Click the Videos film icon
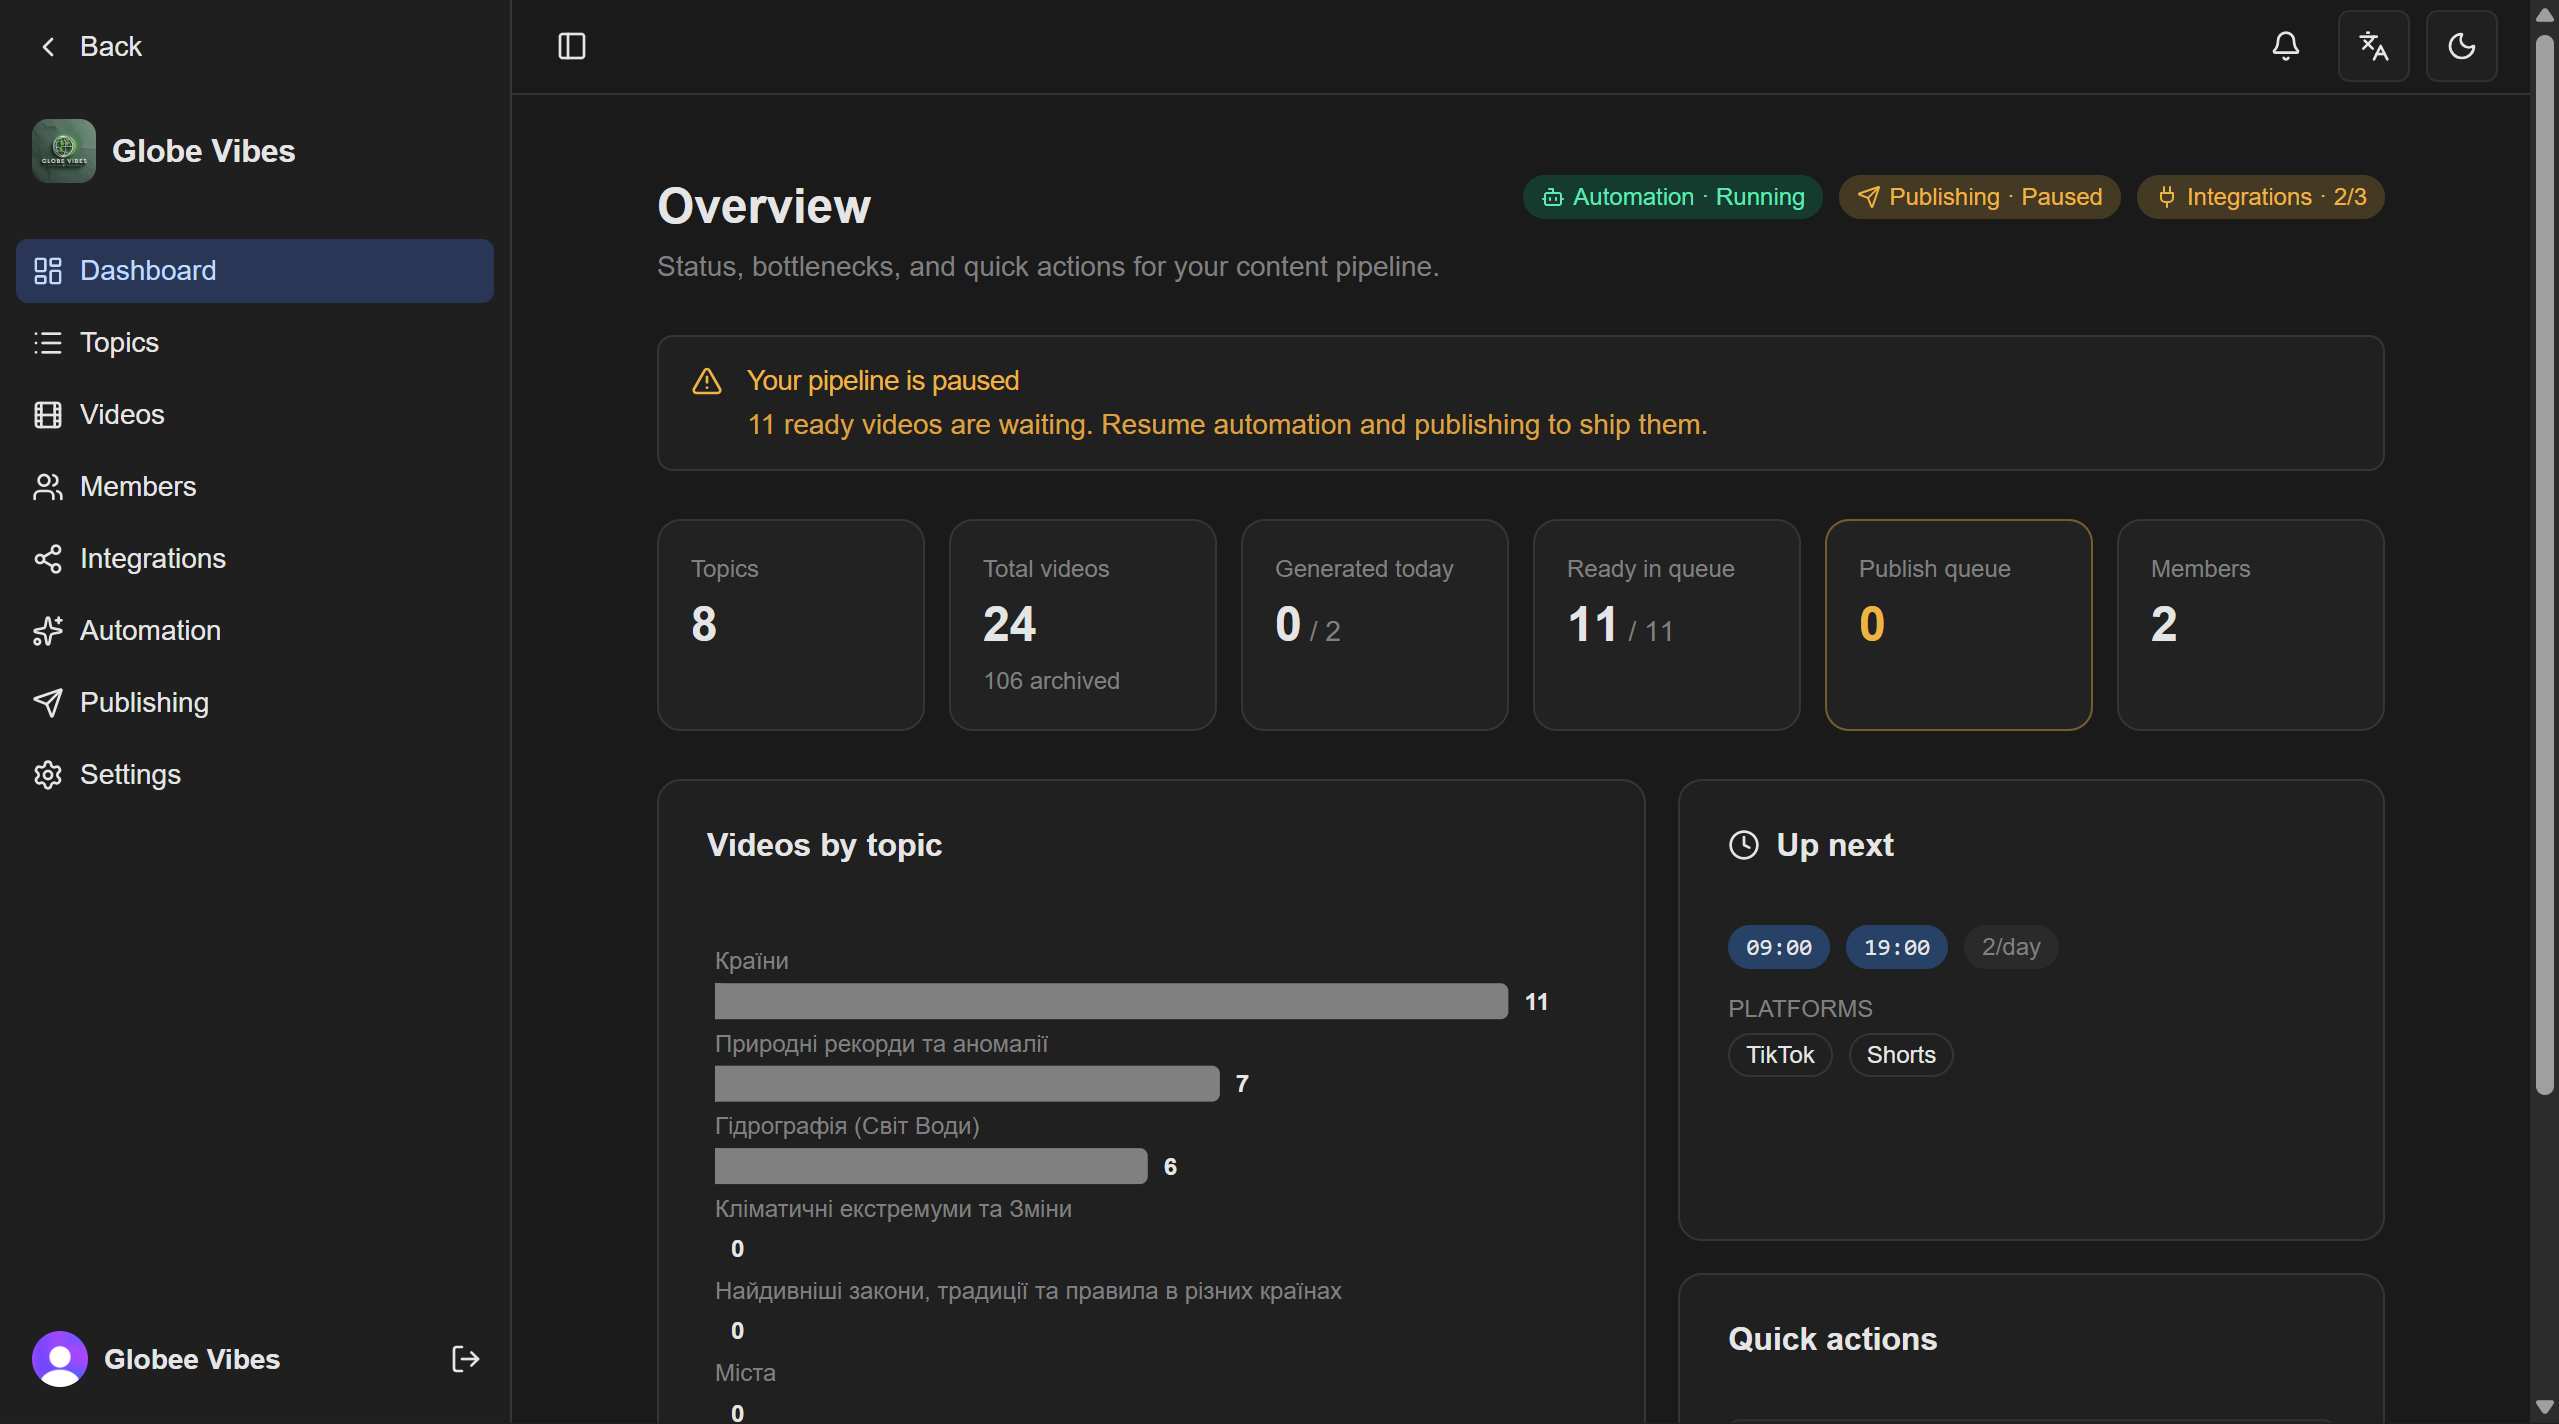The width and height of the screenshot is (2559, 1424). [48, 415]
